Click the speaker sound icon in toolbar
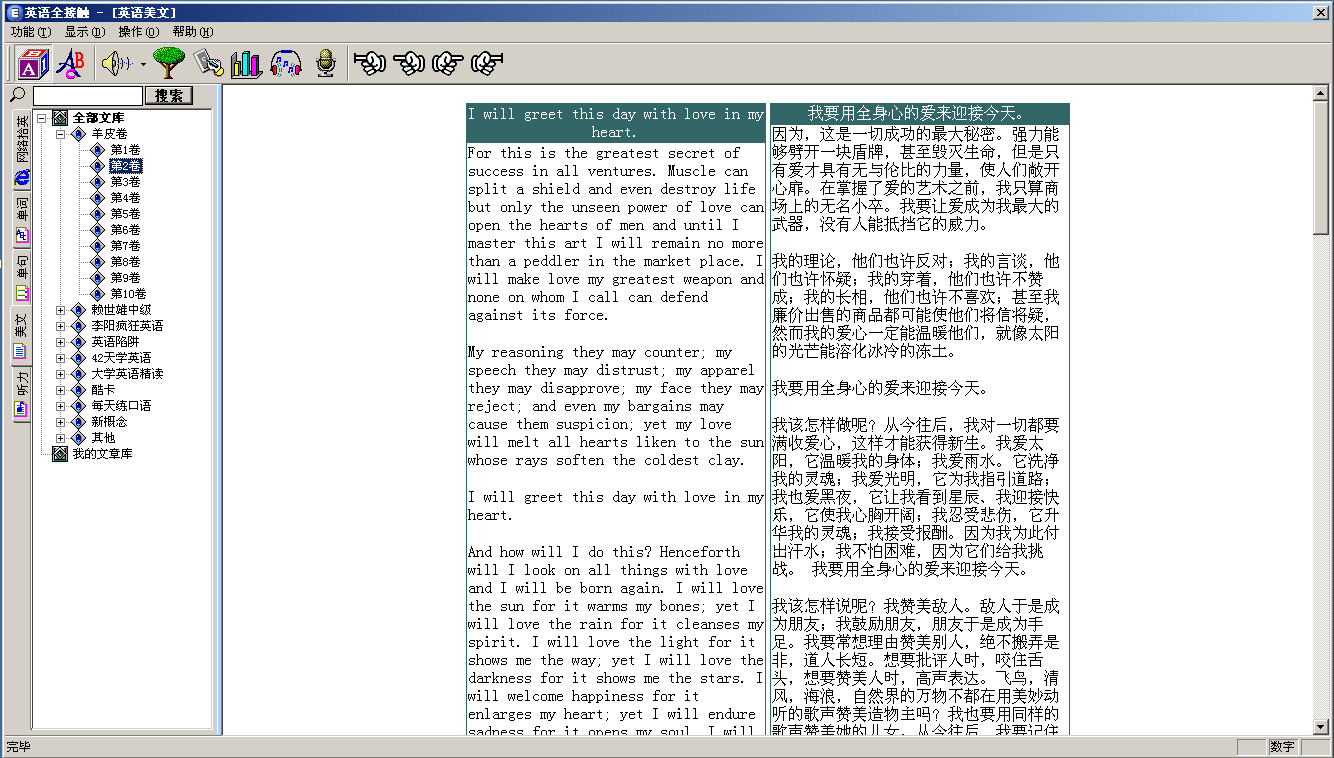The image size is (1334, 758). tap(115, 64)
